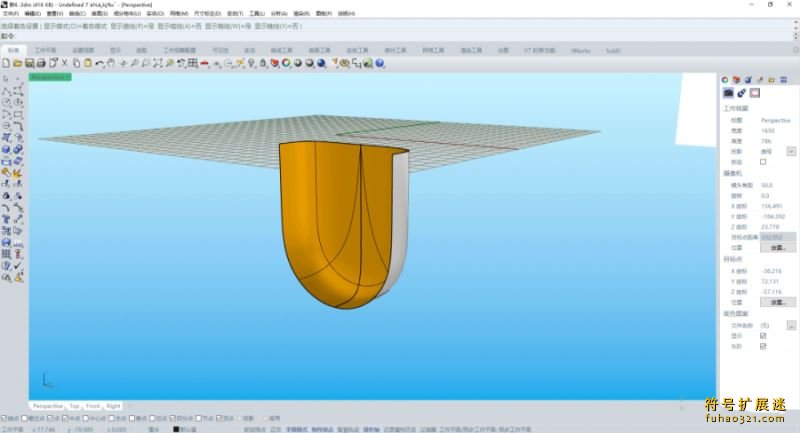This screenshot has width=800, height=433.
Task: Click the Paste clipboard icon
Action: click(x=88, y=63)
